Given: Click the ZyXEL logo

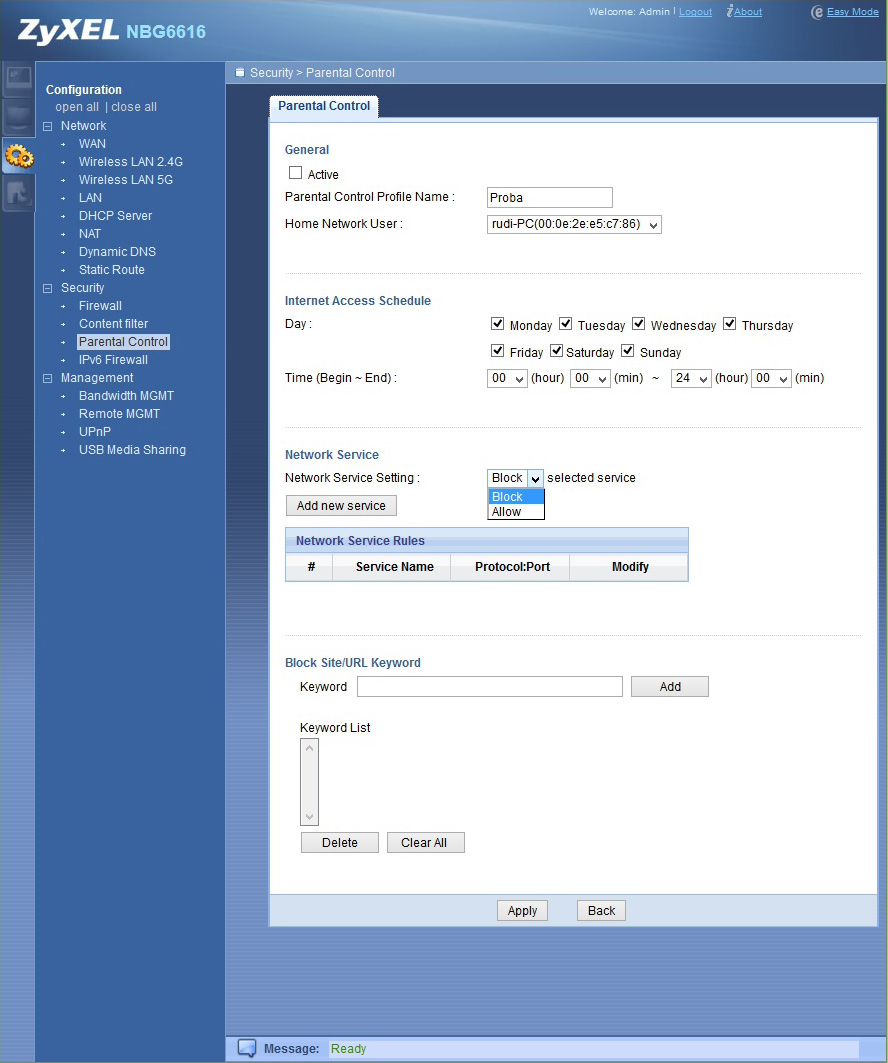Looking at the screenshot, I should coord(68,31).
